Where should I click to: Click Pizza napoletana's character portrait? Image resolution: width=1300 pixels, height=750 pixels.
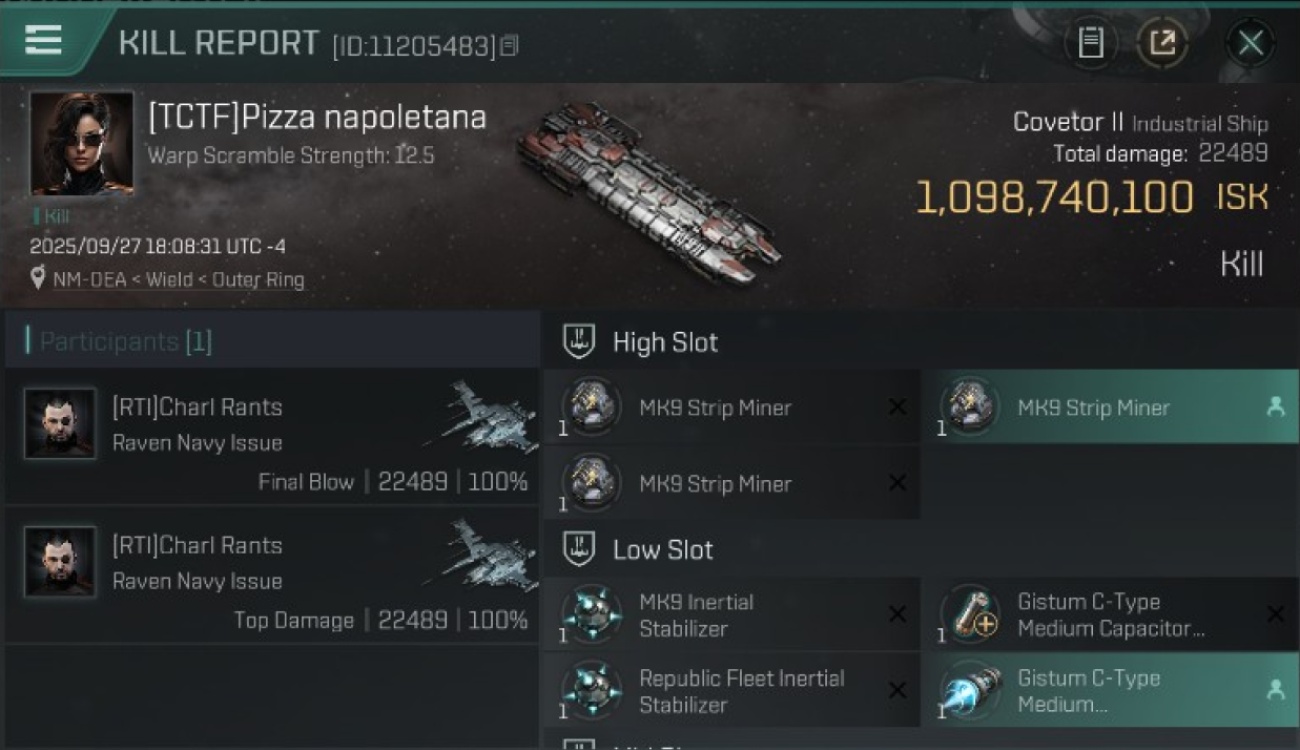pos(81,142)
